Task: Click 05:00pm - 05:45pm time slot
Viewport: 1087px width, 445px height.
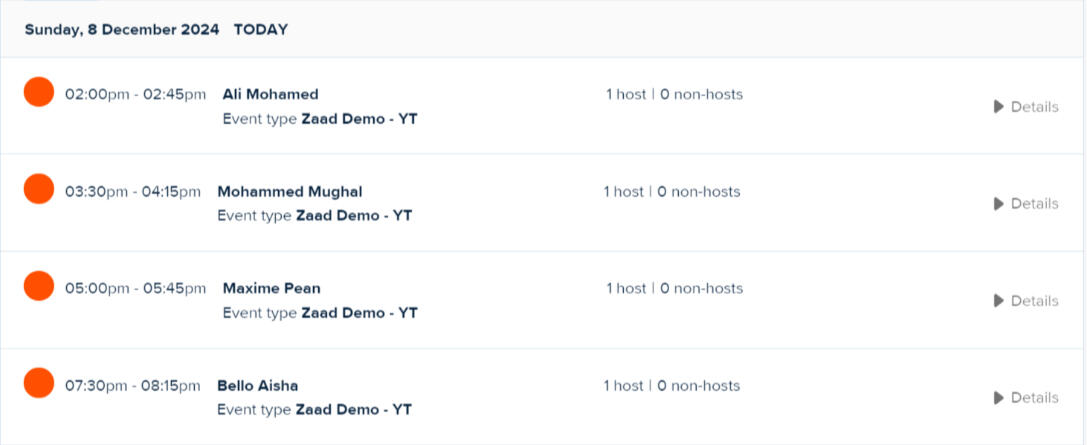Action: coord(135,289)
